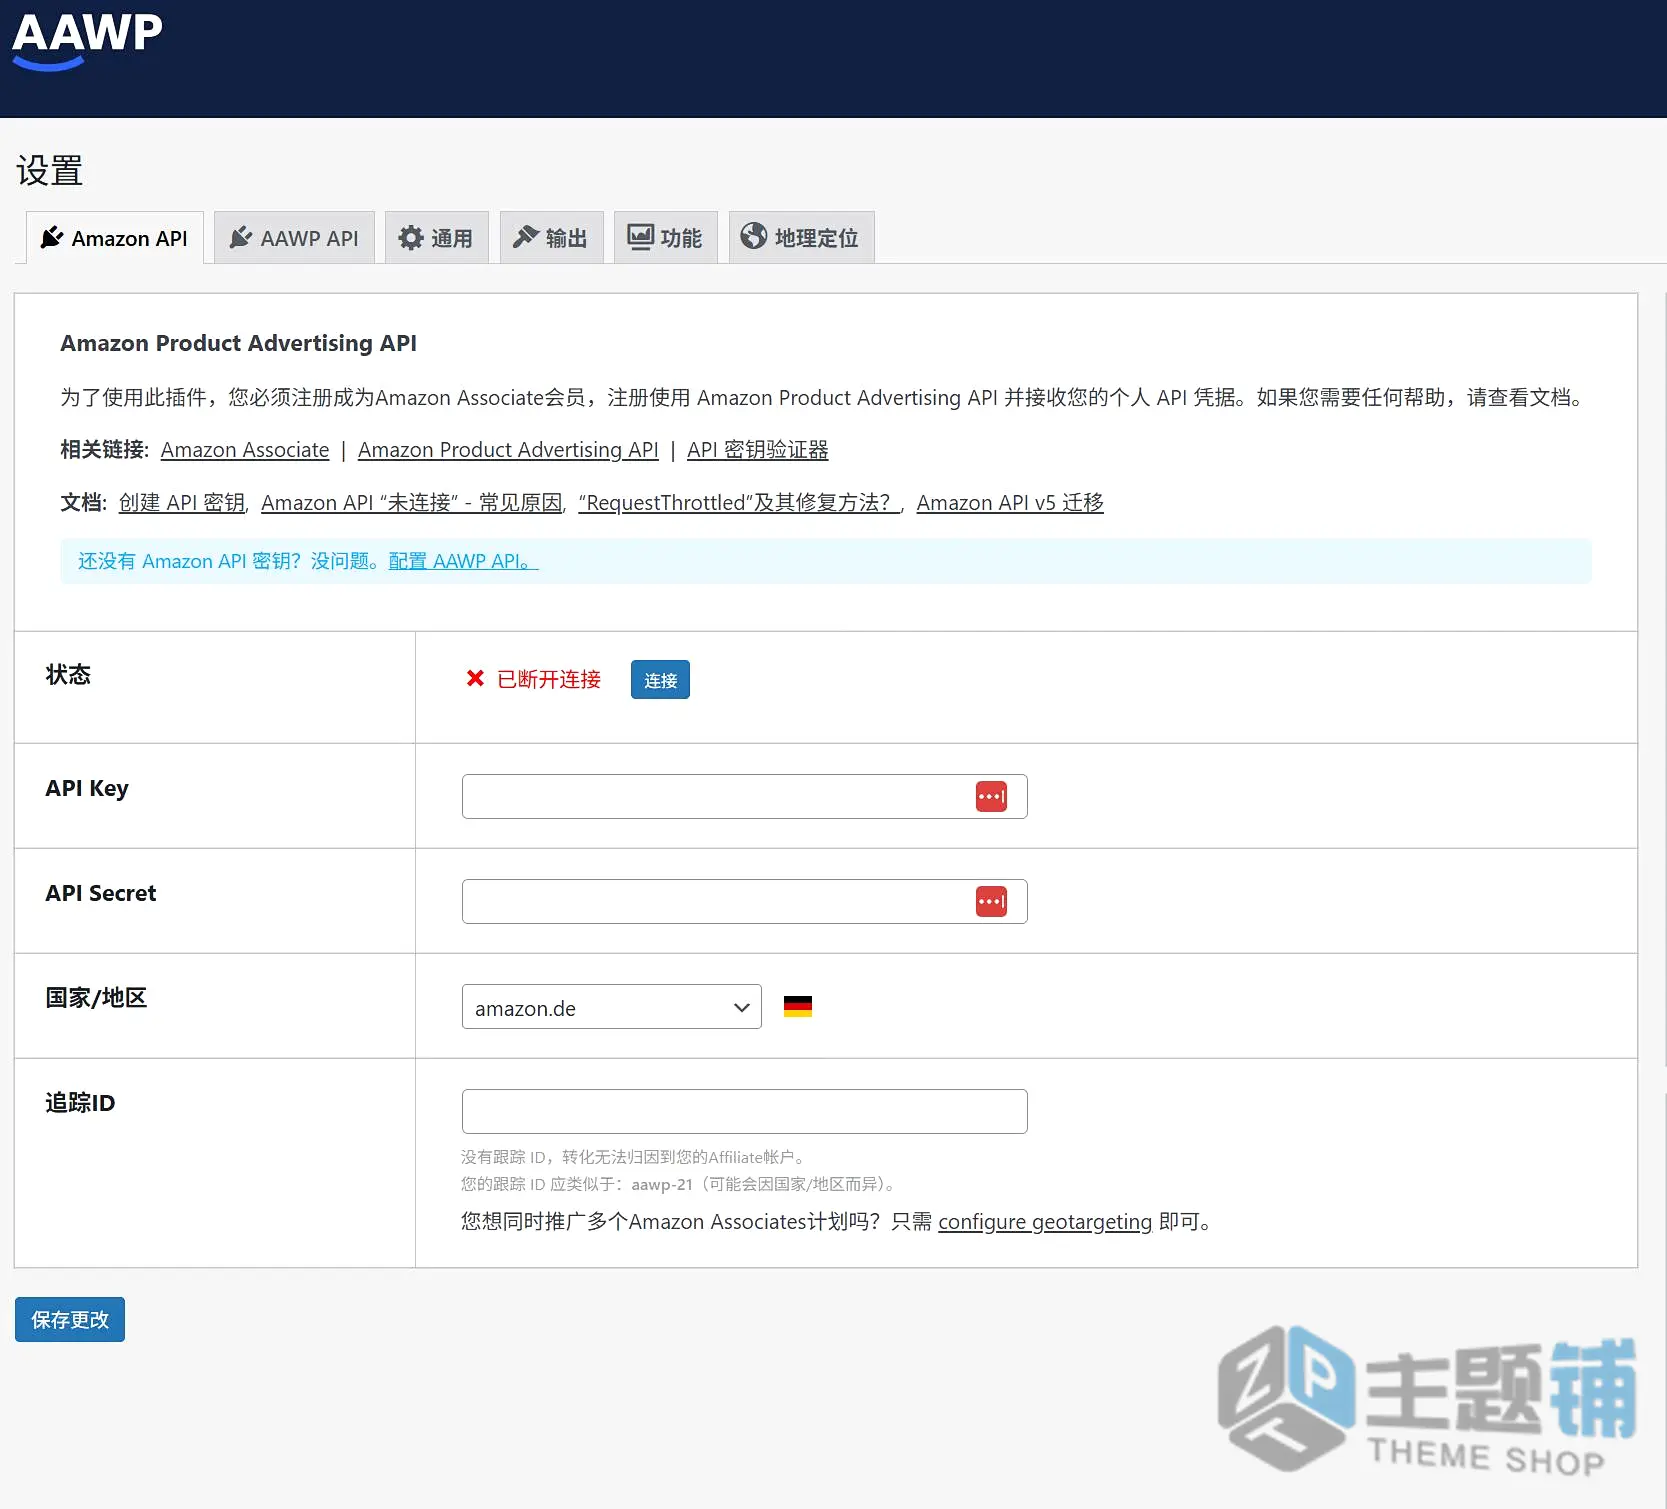Click the 追踪ID row label

80,1103
